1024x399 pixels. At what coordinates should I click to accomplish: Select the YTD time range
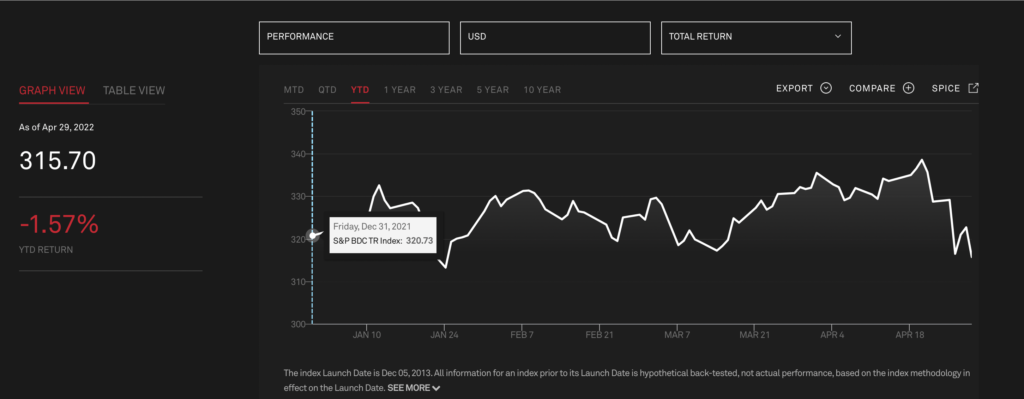pyautogui.click(x=360, y=89)
